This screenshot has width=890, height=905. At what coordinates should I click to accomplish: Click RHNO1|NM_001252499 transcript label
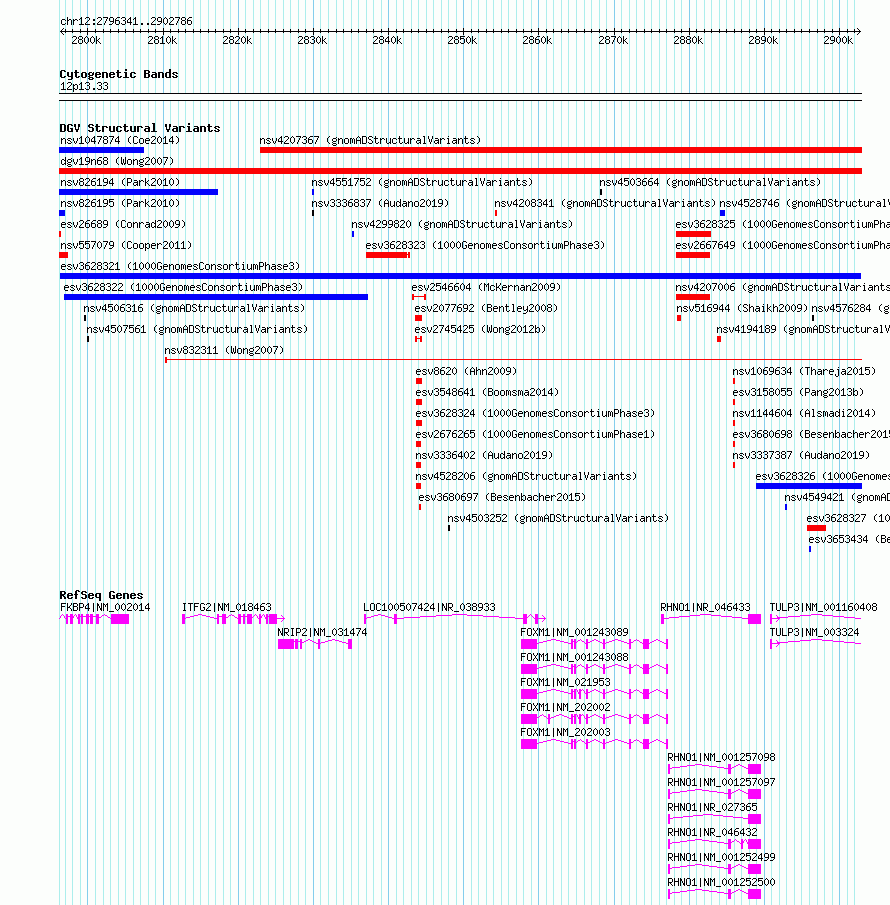pyautogui.click(x=721, y=857)
